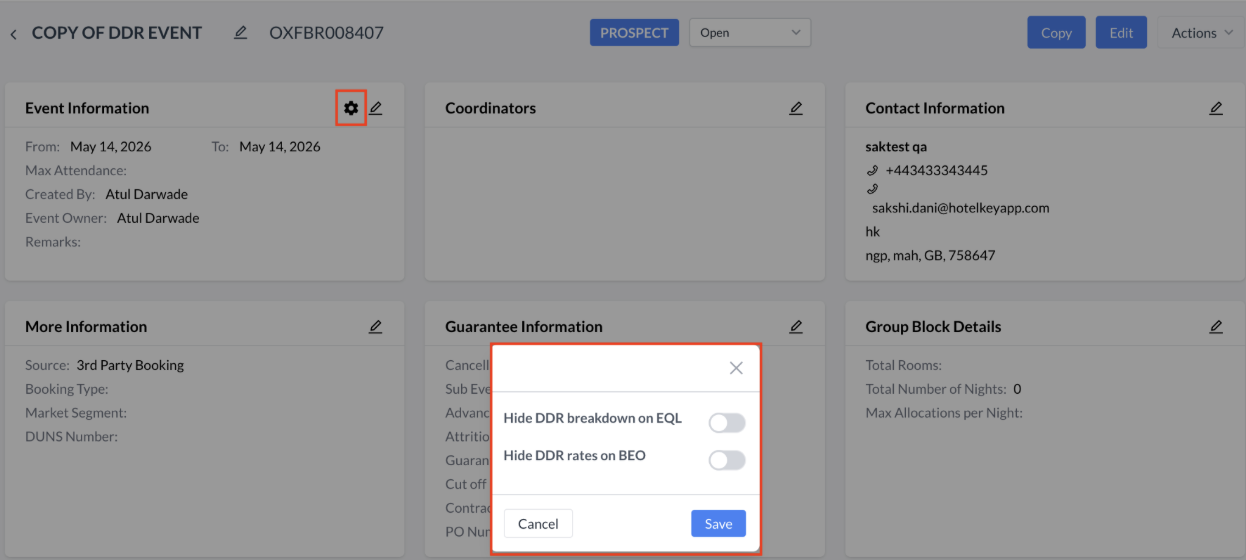Toggle Hide DDR rates on BEO

[727, 460]
